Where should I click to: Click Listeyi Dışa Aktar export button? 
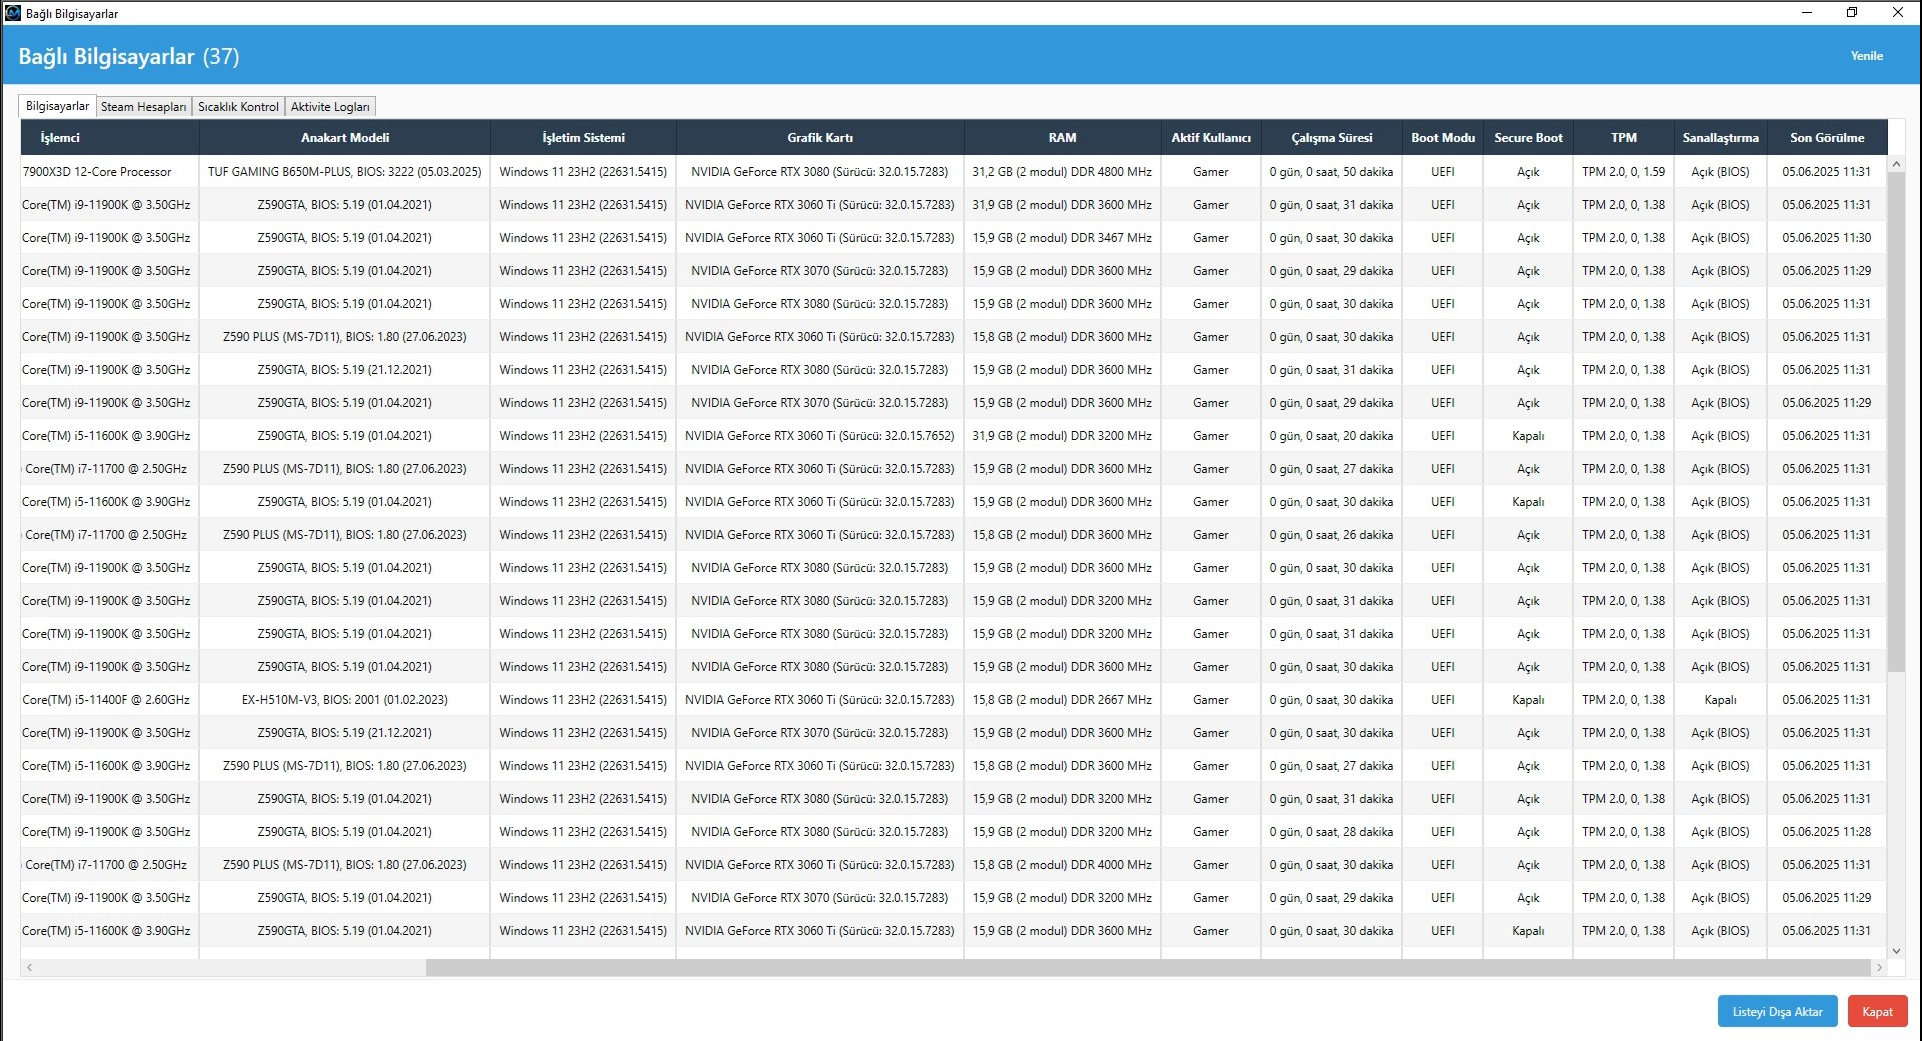click(x=1777, y=1012)
